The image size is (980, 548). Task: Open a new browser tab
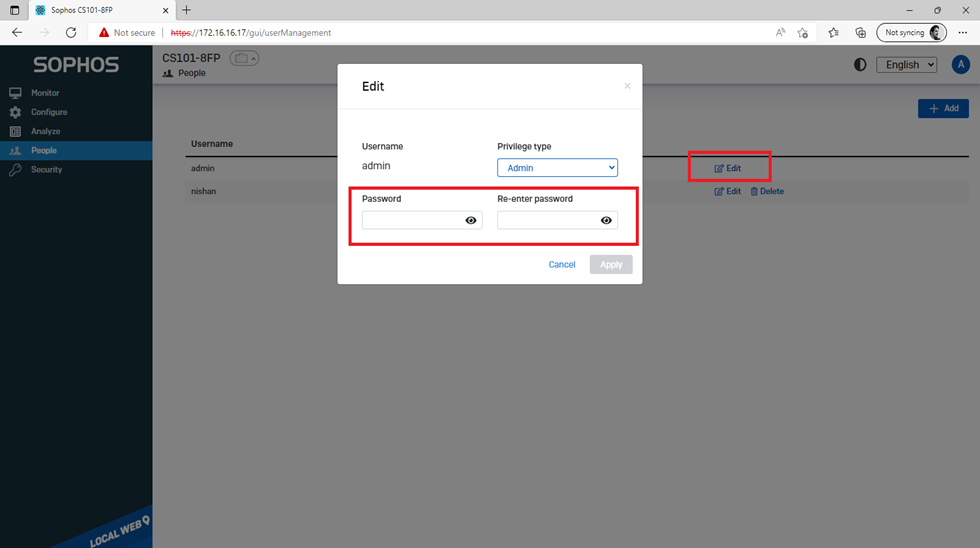[186, 10]
